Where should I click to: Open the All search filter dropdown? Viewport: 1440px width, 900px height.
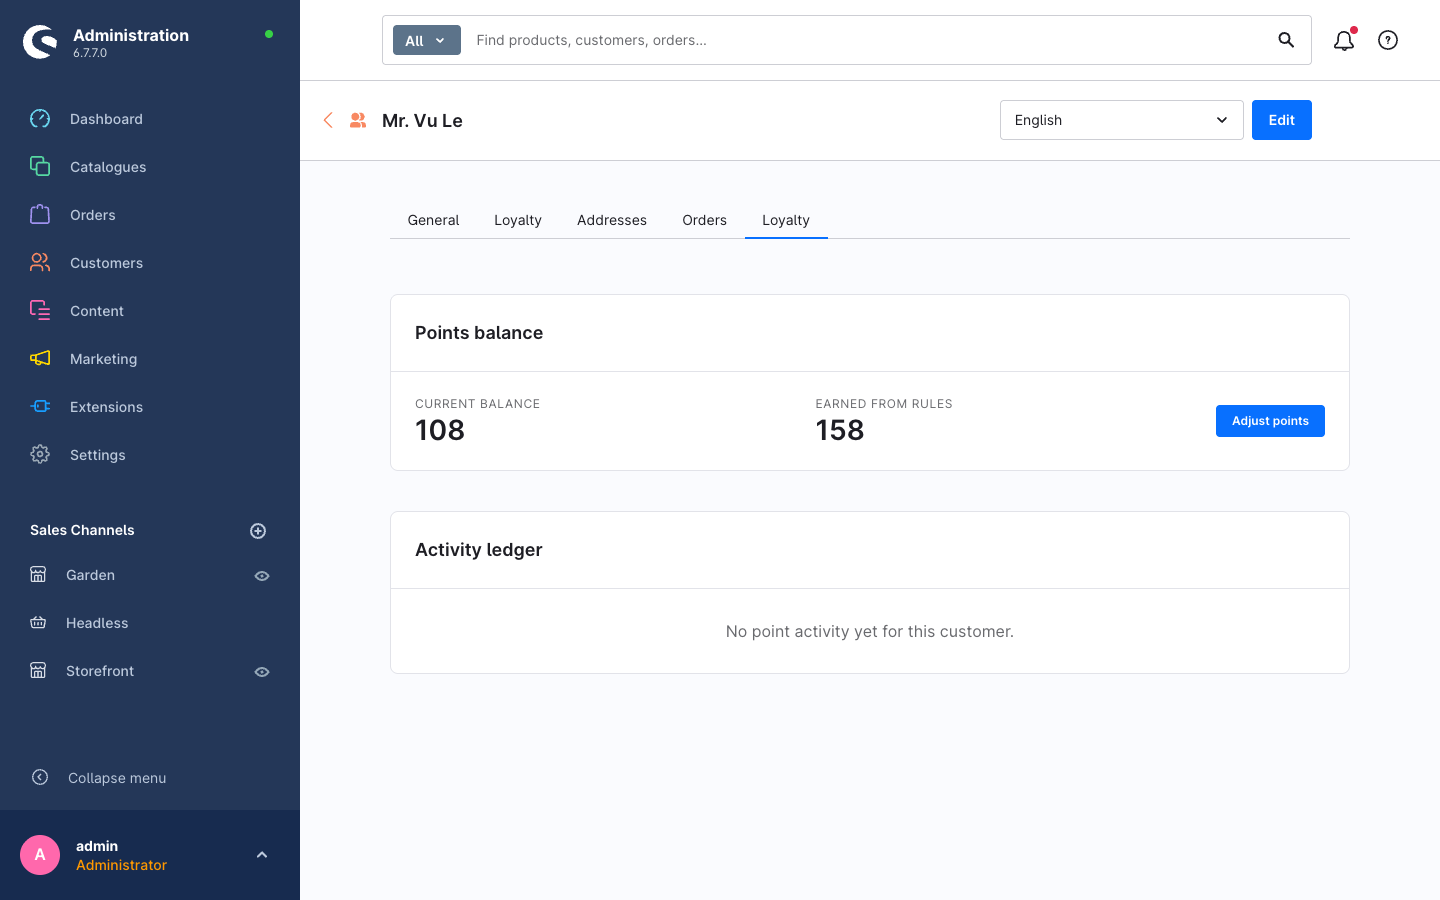(427, 40)
